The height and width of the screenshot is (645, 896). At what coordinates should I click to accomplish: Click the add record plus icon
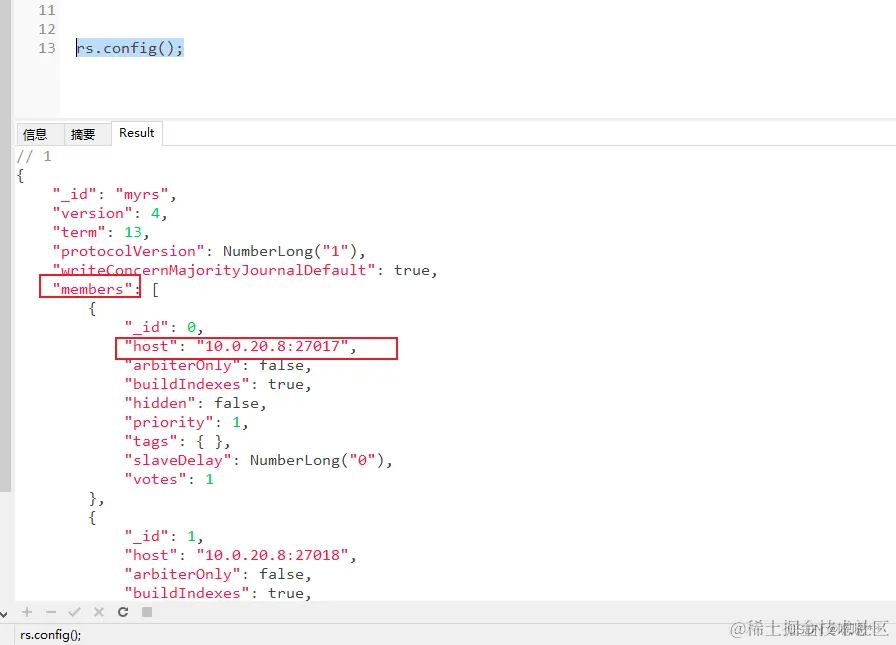click(x=27, y=612)
